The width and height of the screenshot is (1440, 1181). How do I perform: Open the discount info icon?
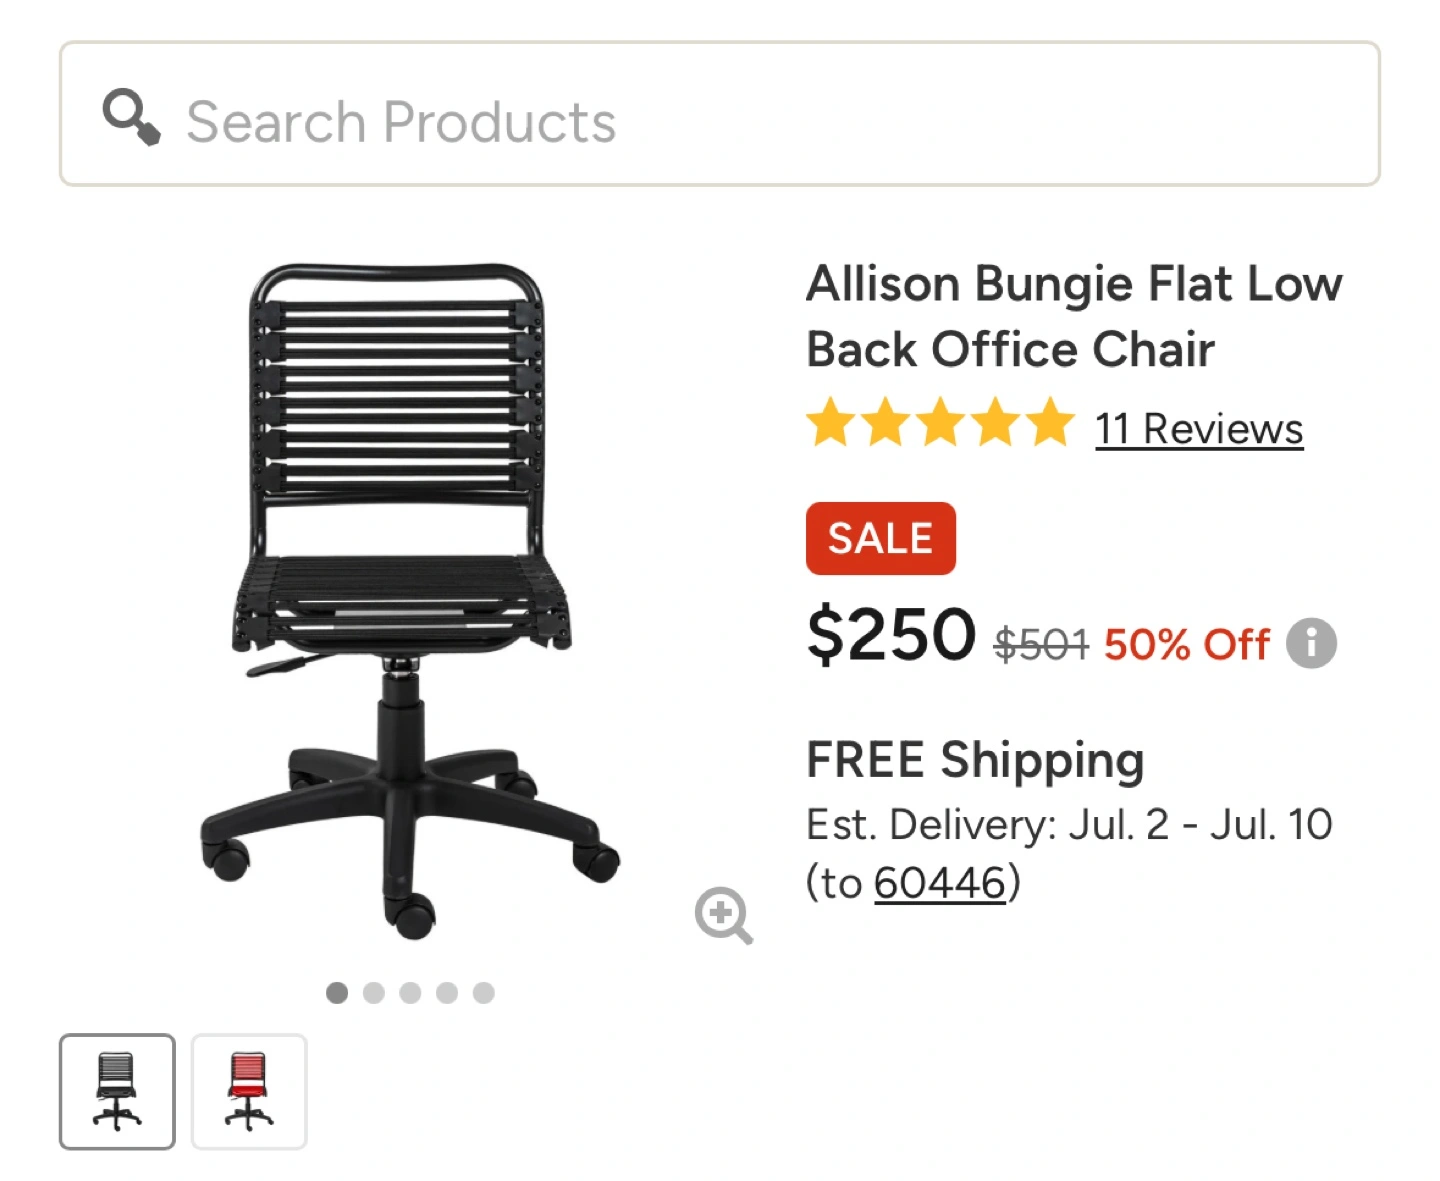point(1311,643)
